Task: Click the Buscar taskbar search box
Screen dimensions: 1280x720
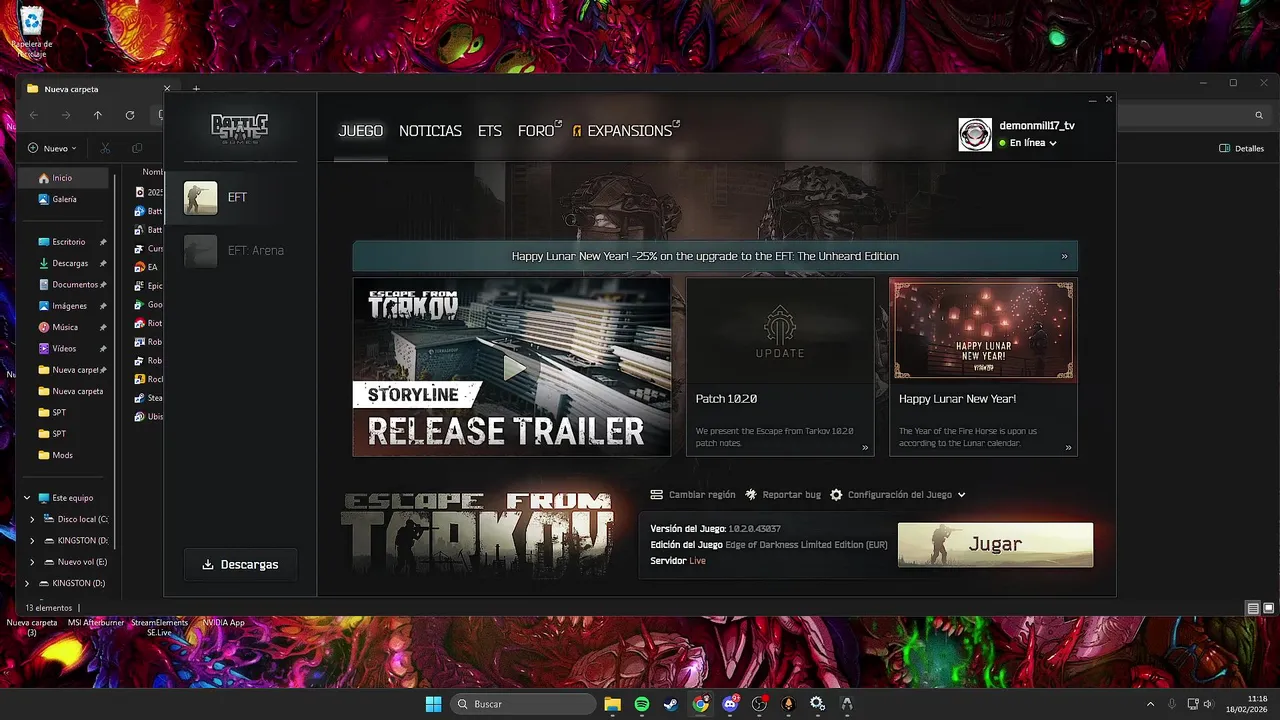Action: [x=524, y=704]
